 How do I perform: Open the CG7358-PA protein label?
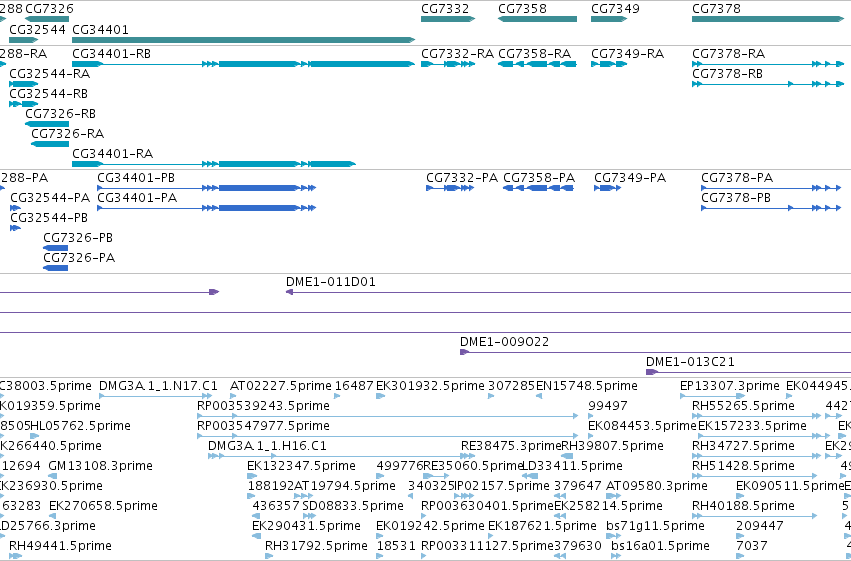(x=539, y=178)
